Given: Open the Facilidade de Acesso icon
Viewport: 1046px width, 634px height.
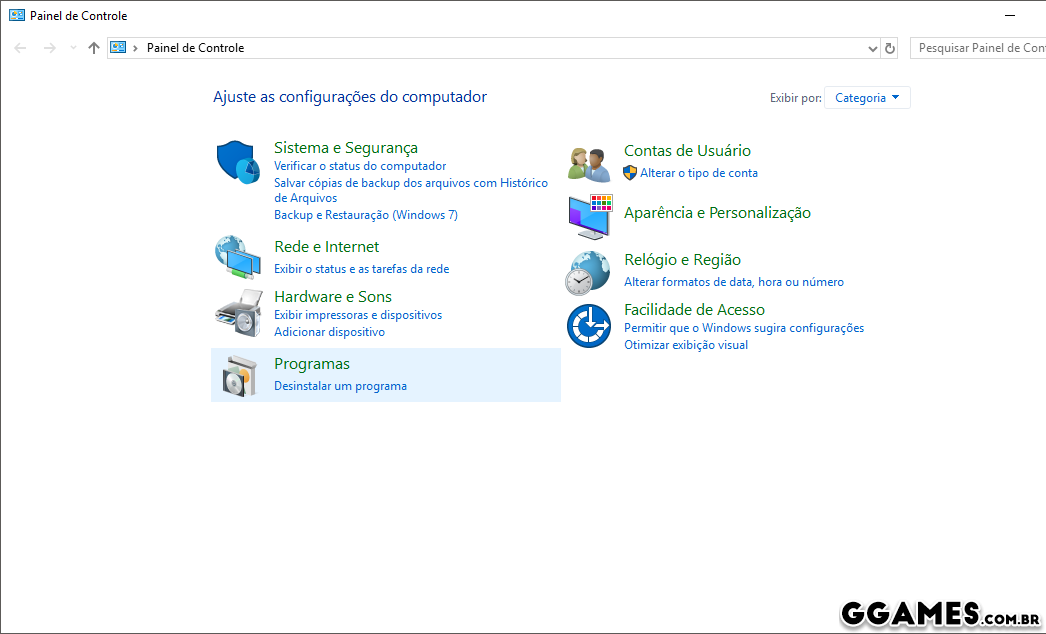Looking at the screenshot, I should (x=589, y=326).
